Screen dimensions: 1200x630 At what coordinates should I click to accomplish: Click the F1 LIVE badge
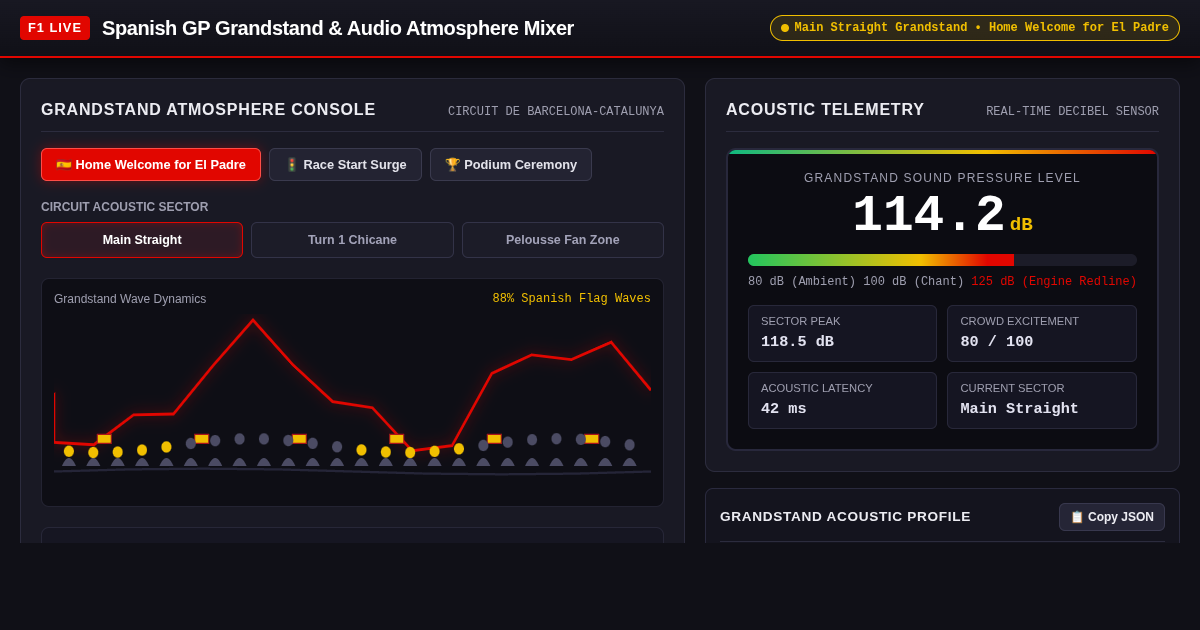click(55, 28)
